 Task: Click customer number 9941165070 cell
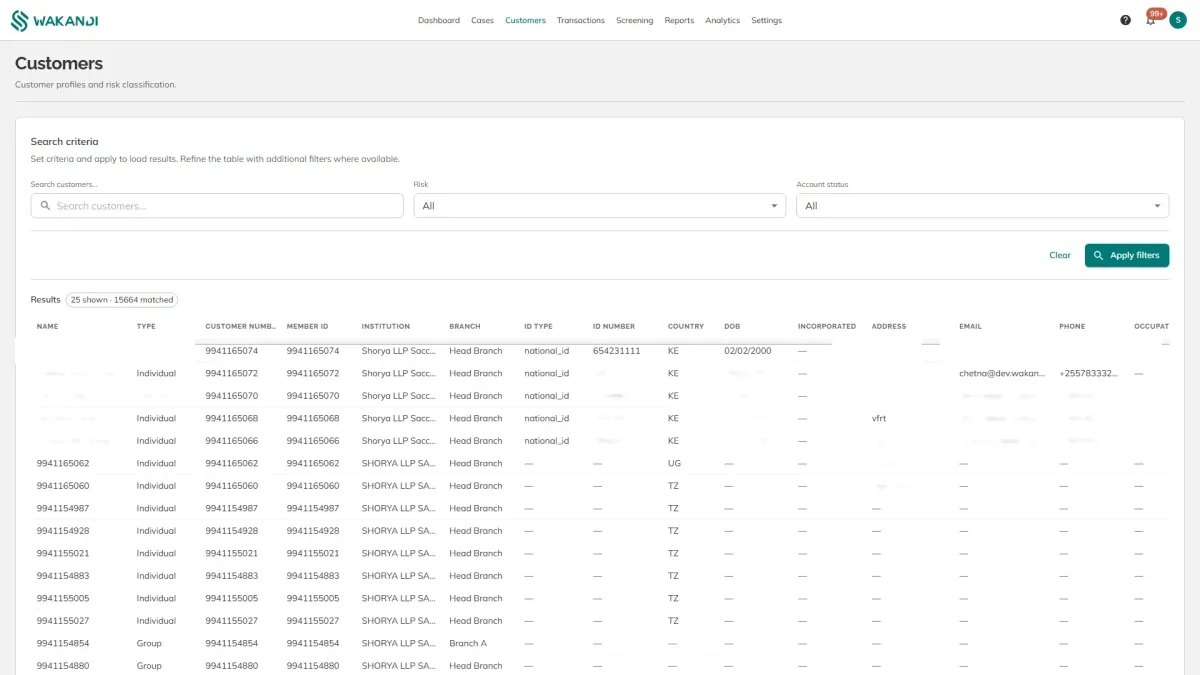tap(232, 396)
